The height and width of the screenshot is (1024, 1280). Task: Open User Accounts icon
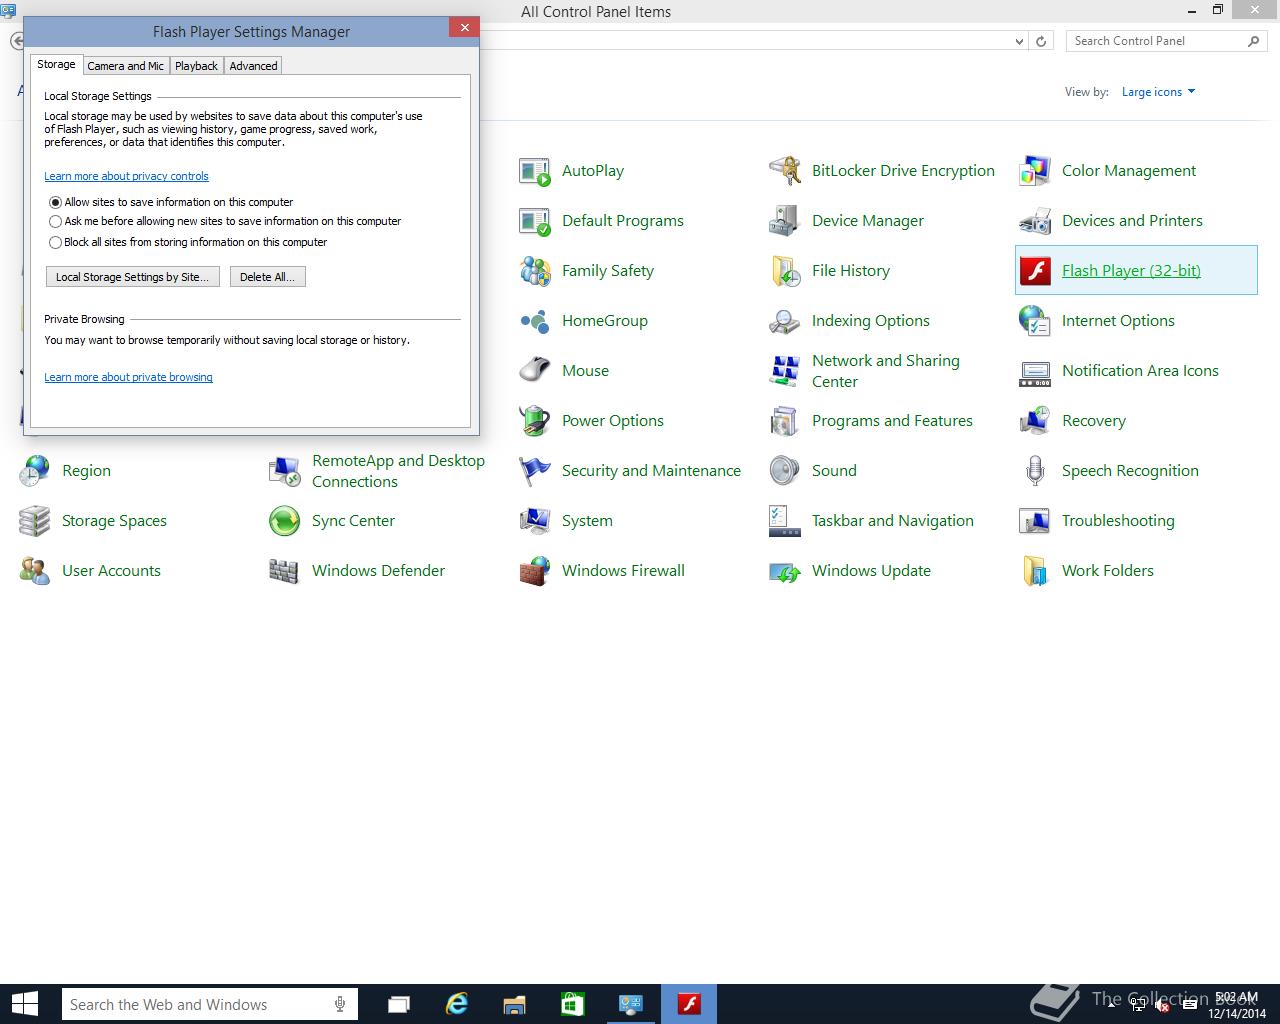coord(35,571)
